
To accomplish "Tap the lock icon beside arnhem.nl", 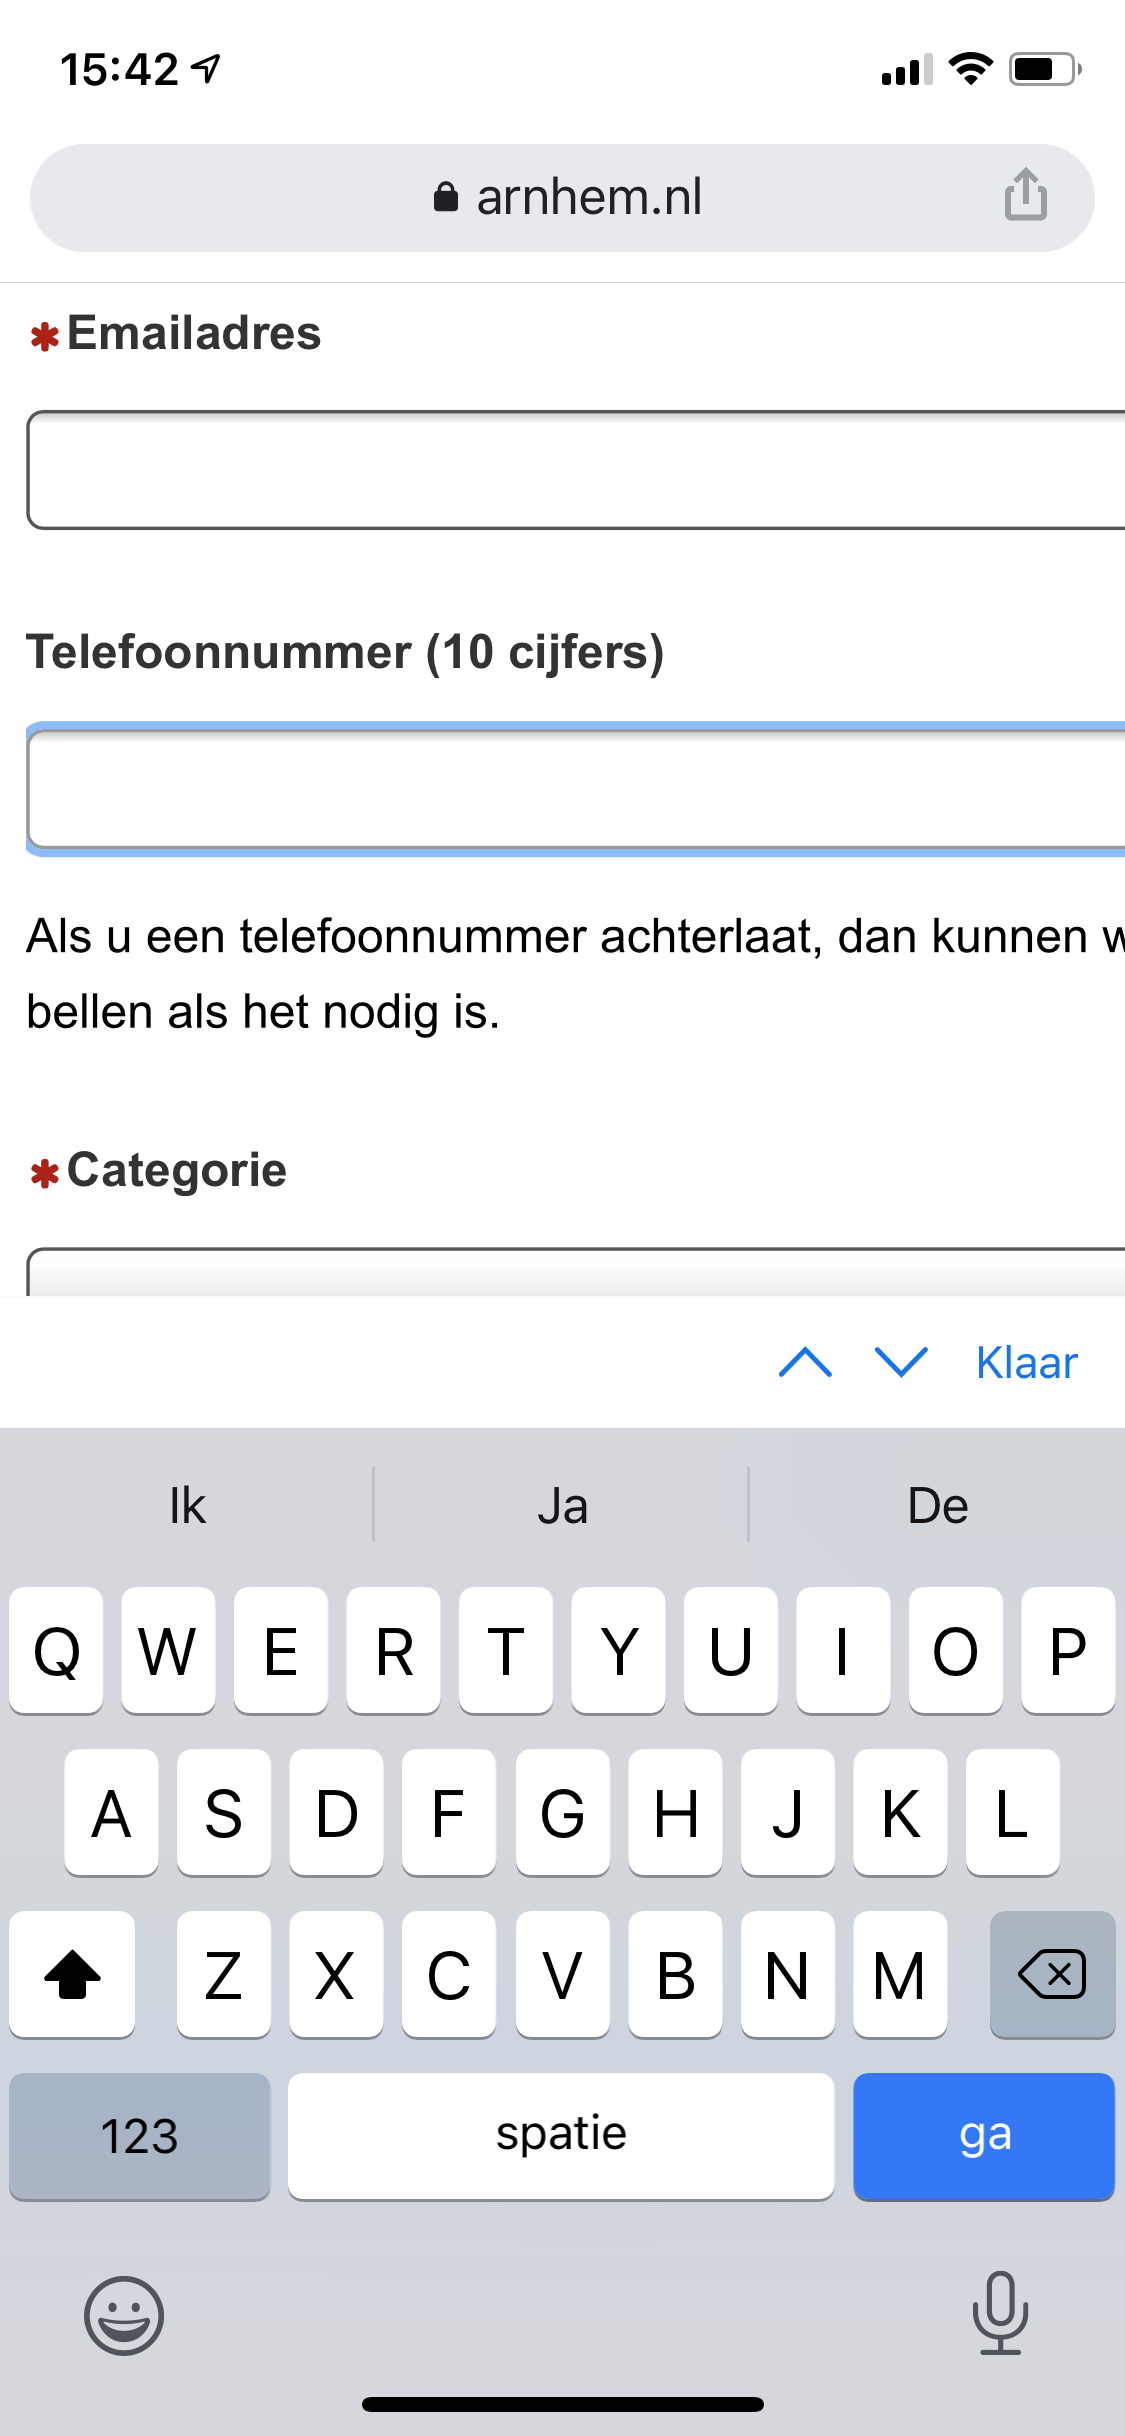I will (446, 197).
